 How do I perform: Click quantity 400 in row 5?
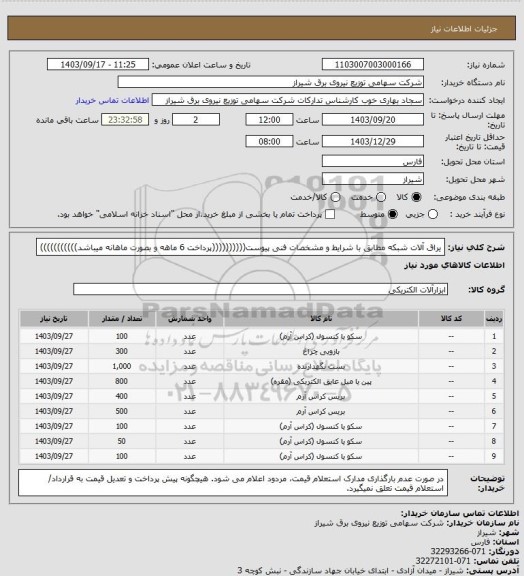coord(122,396)
